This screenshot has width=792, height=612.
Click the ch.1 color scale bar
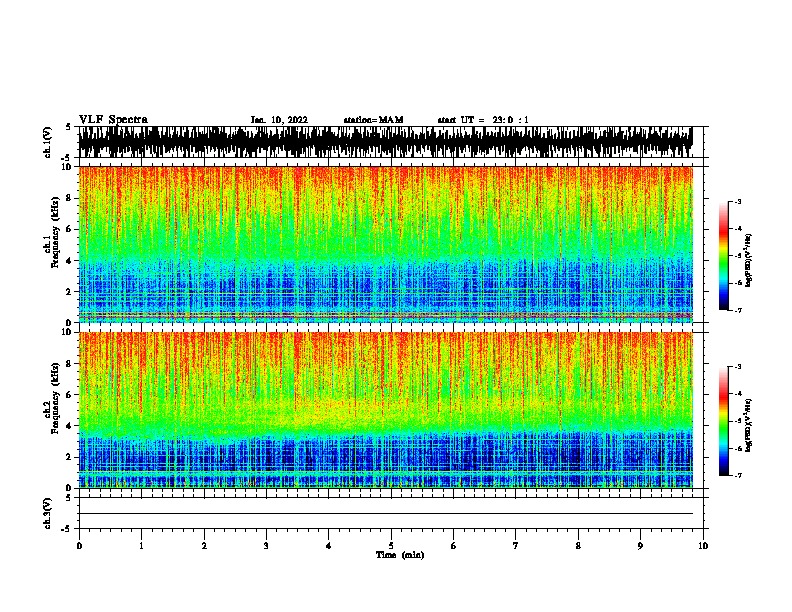(723, 256)
